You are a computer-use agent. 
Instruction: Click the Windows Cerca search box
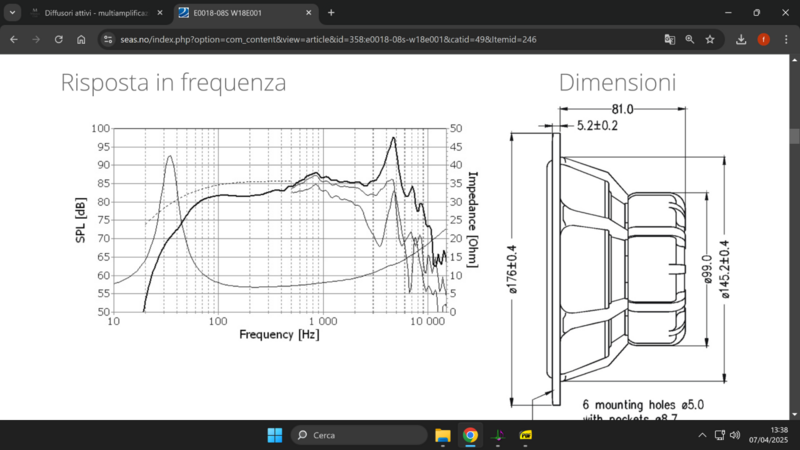359,435
